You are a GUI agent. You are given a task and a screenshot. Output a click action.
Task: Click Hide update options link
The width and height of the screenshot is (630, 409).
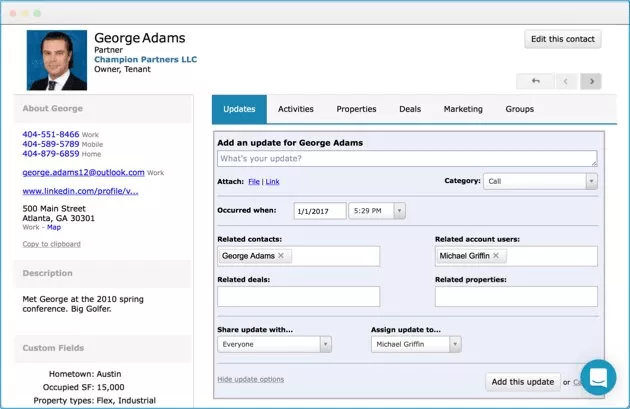250,379
